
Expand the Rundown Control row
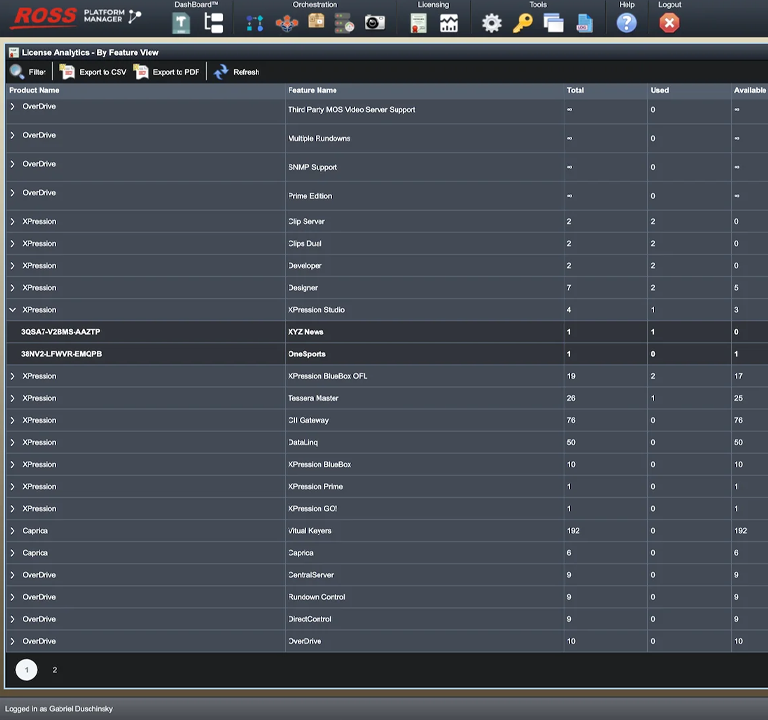click(x=13, y=597)
